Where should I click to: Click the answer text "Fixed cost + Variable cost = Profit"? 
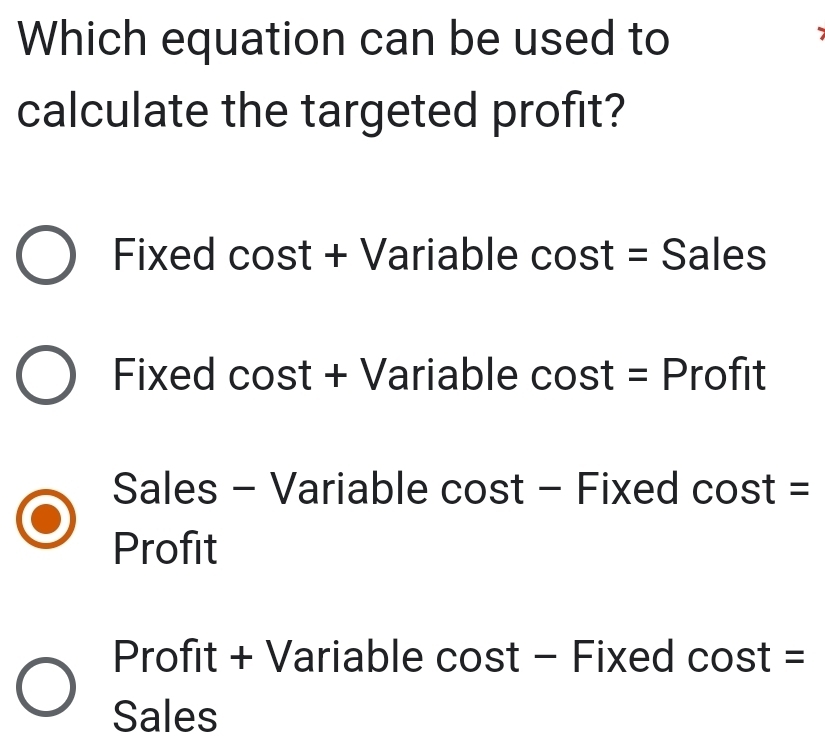439,376
